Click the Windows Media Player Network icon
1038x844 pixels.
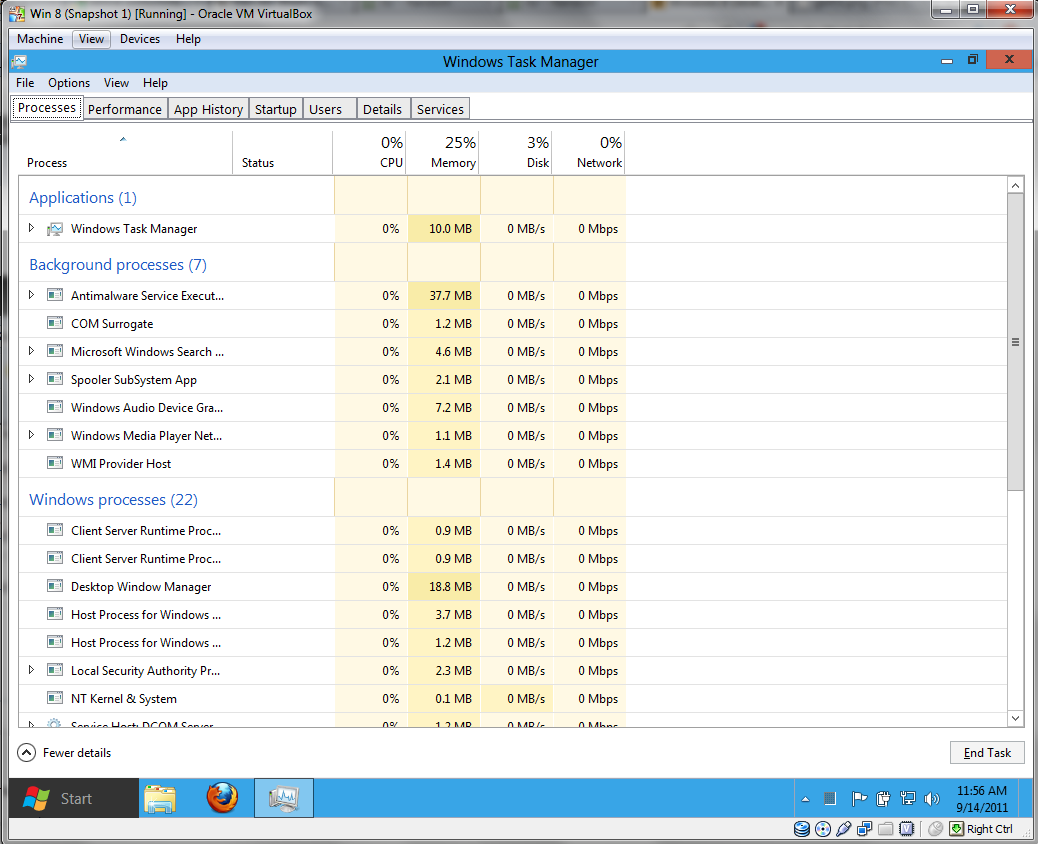click(x=55, y=435)
